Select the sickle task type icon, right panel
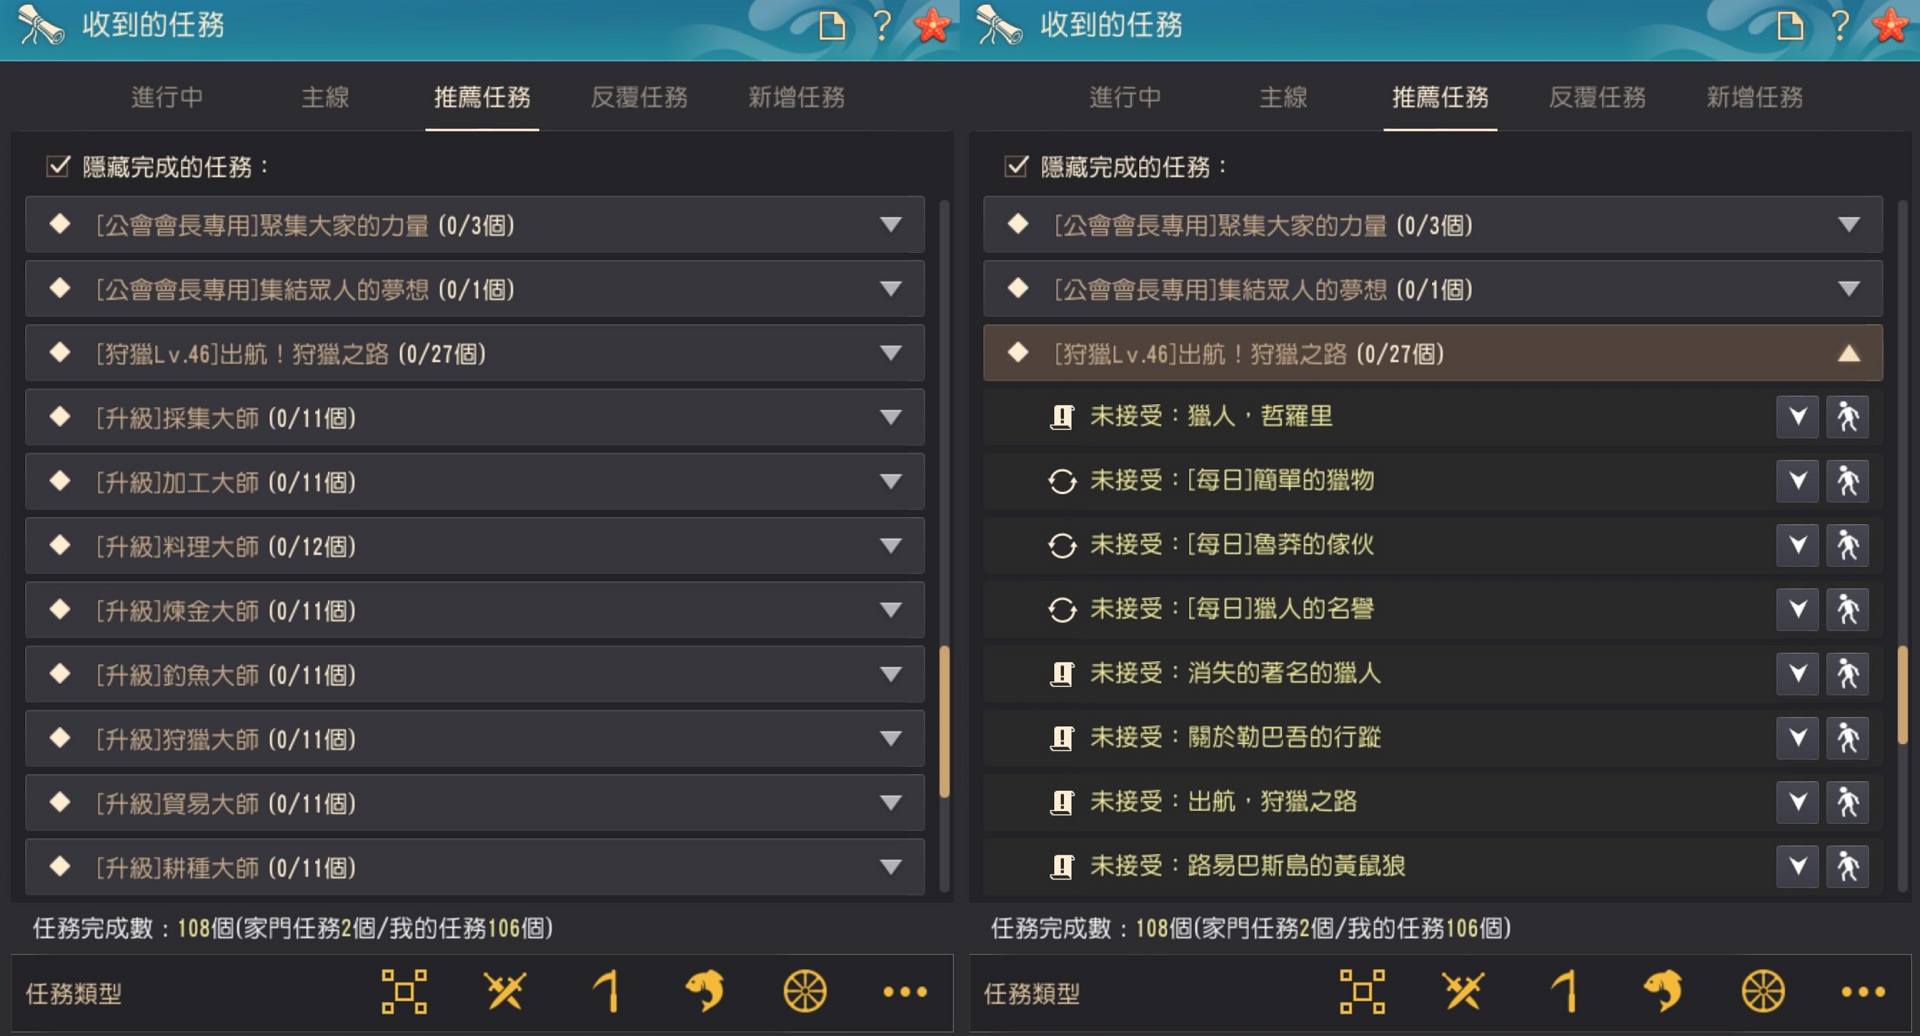Screen dimensions: 1920x1036 [1564, 992]
